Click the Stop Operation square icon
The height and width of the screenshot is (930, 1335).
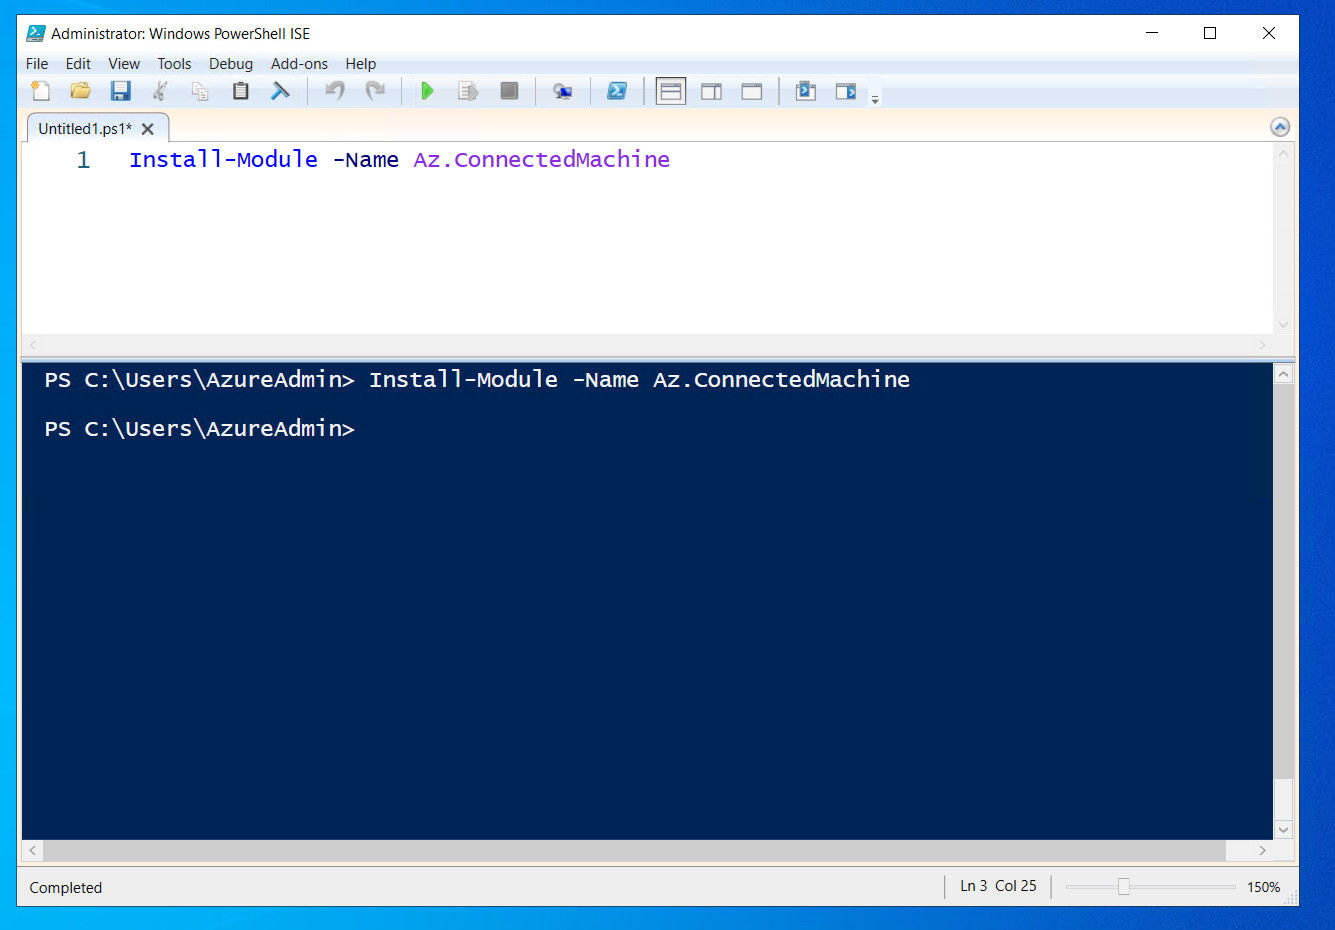[509, 91]
